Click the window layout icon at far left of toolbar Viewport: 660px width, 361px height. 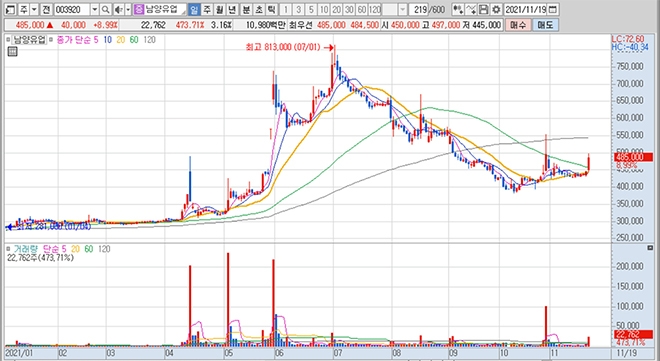(11, 9)
